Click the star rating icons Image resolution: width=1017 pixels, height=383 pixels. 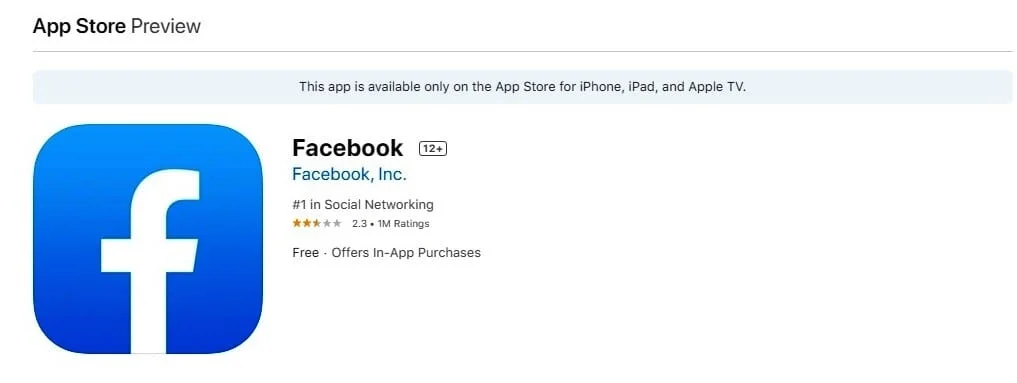click(317, 224)
